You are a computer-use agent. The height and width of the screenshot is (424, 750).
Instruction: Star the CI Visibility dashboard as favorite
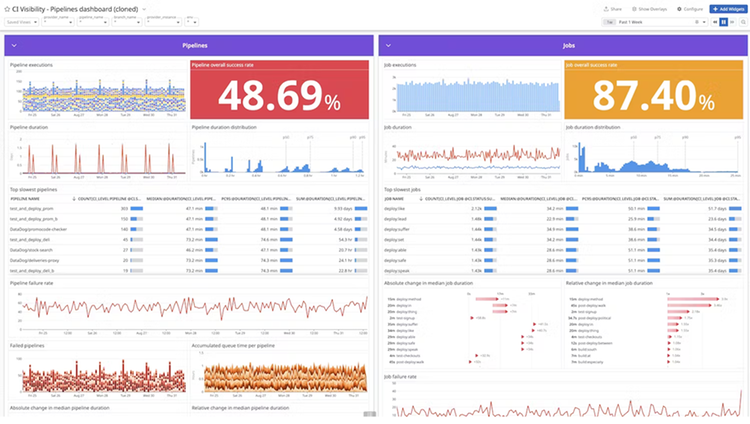pos(7,9)
